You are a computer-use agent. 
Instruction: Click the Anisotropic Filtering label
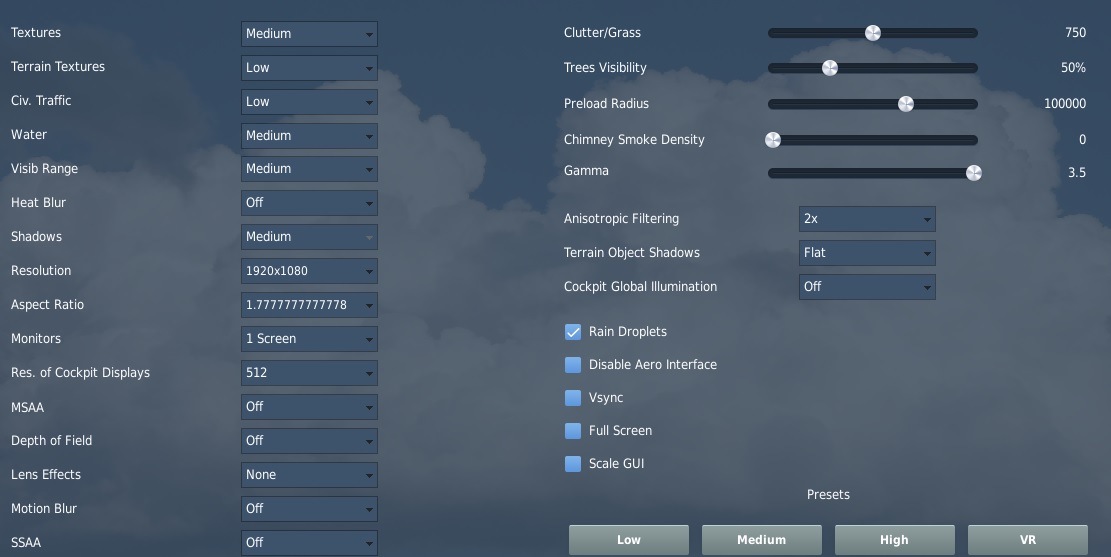(621, 219)
